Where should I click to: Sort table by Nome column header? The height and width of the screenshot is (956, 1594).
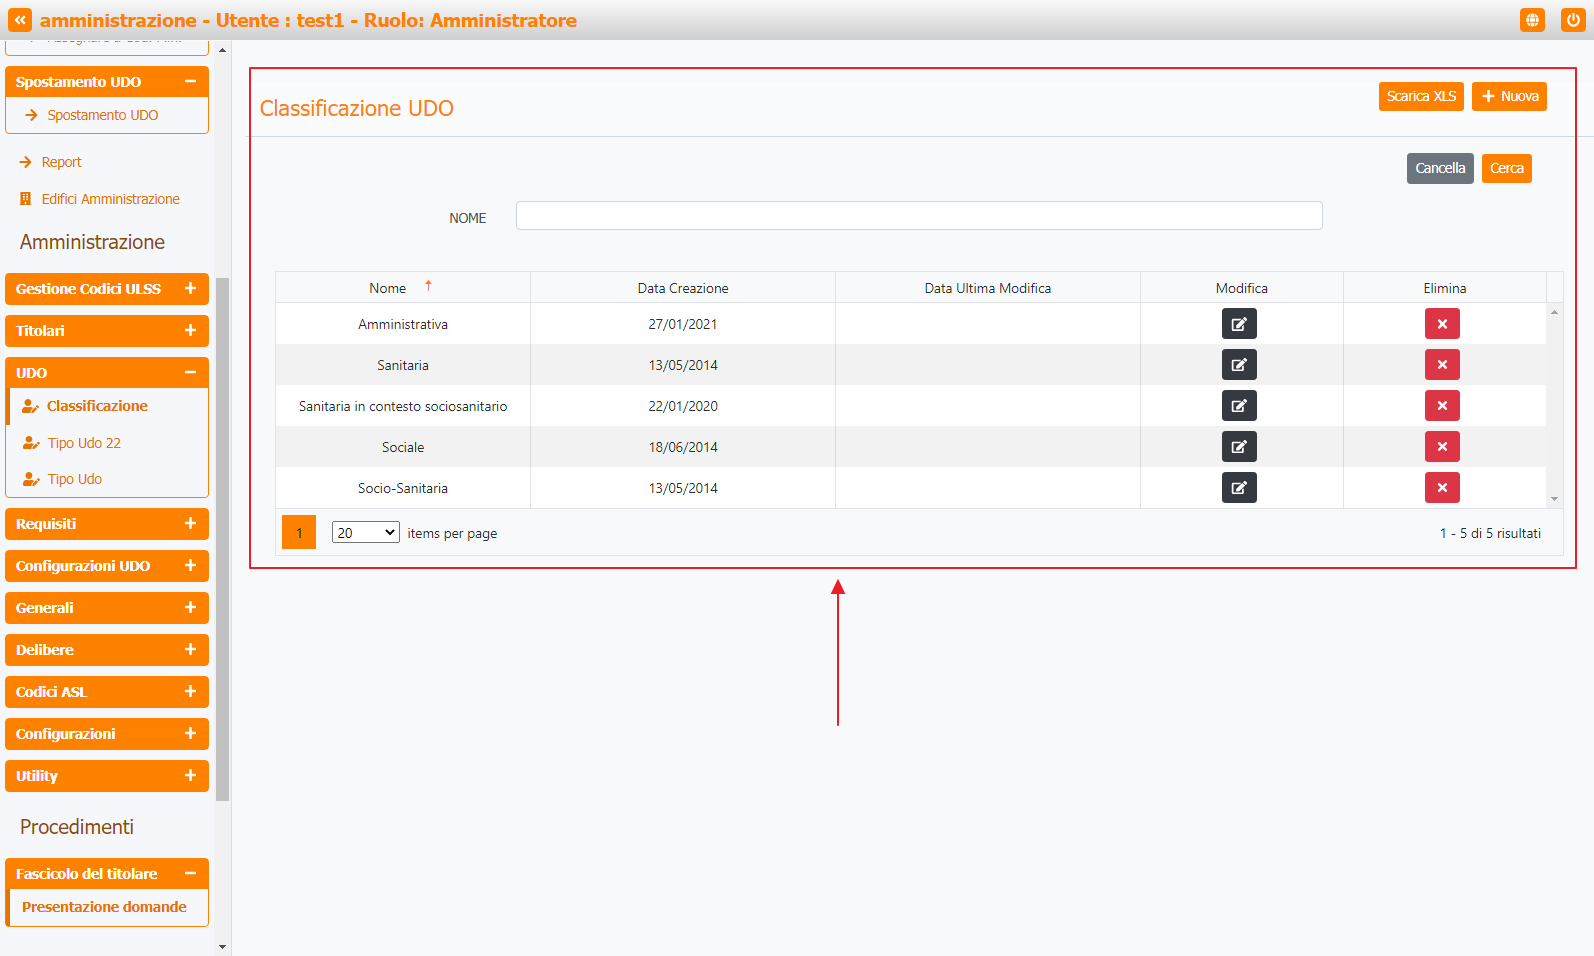point(388,288)
